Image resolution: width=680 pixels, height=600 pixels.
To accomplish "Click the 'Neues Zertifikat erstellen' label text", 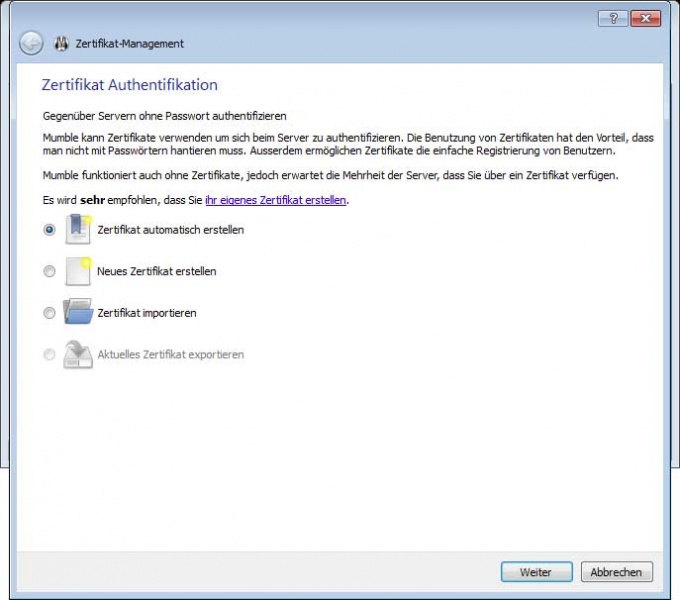I will [x=156, y=271].
